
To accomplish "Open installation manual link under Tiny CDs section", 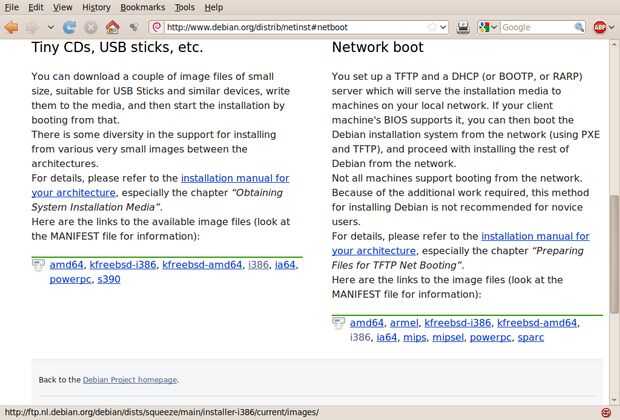I will tap(235, 178).
